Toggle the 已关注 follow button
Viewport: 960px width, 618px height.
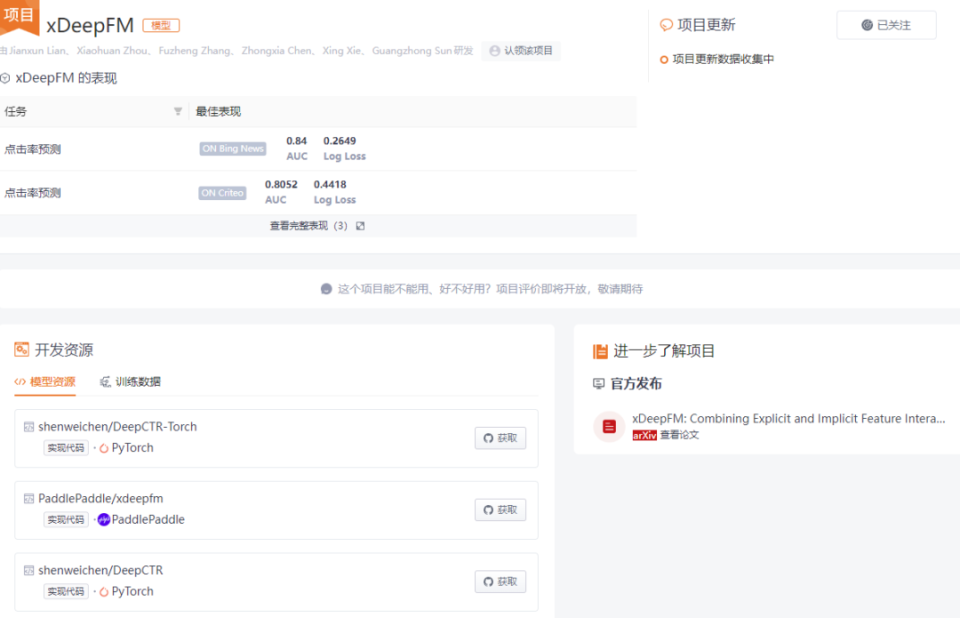coord(886,25)
